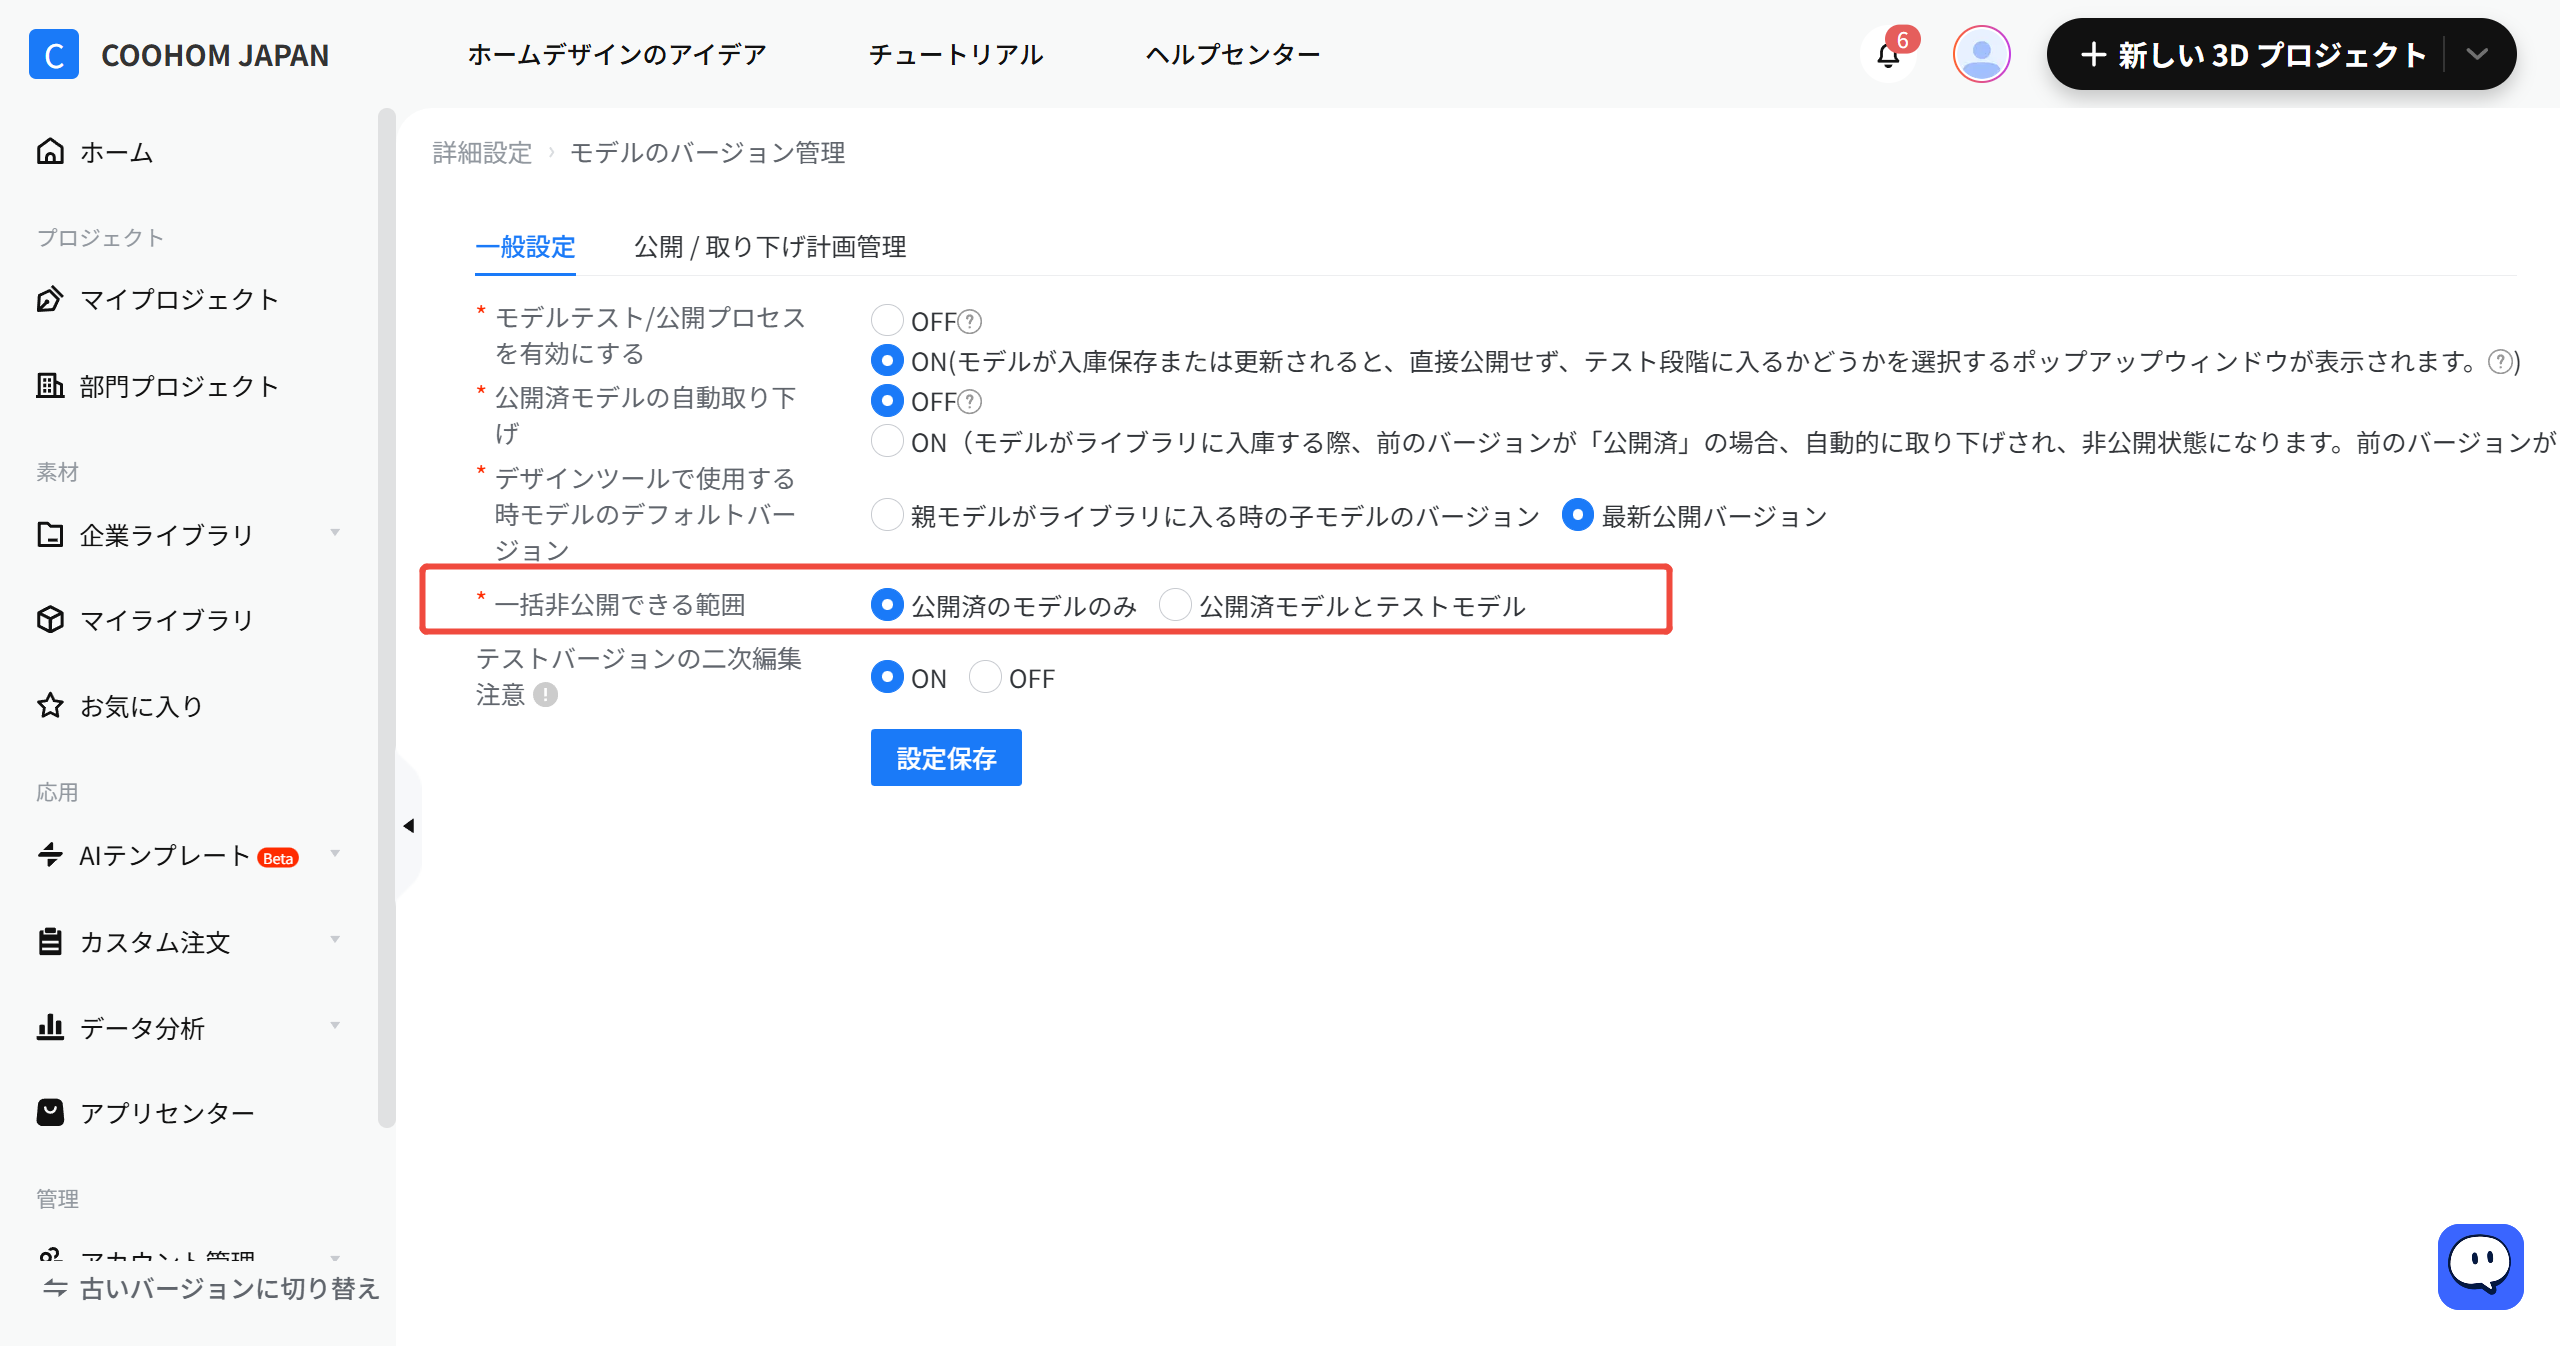Open the user avatar menu
The width and height of the screenshot is (2560, 1346).
click(1981, 54)
